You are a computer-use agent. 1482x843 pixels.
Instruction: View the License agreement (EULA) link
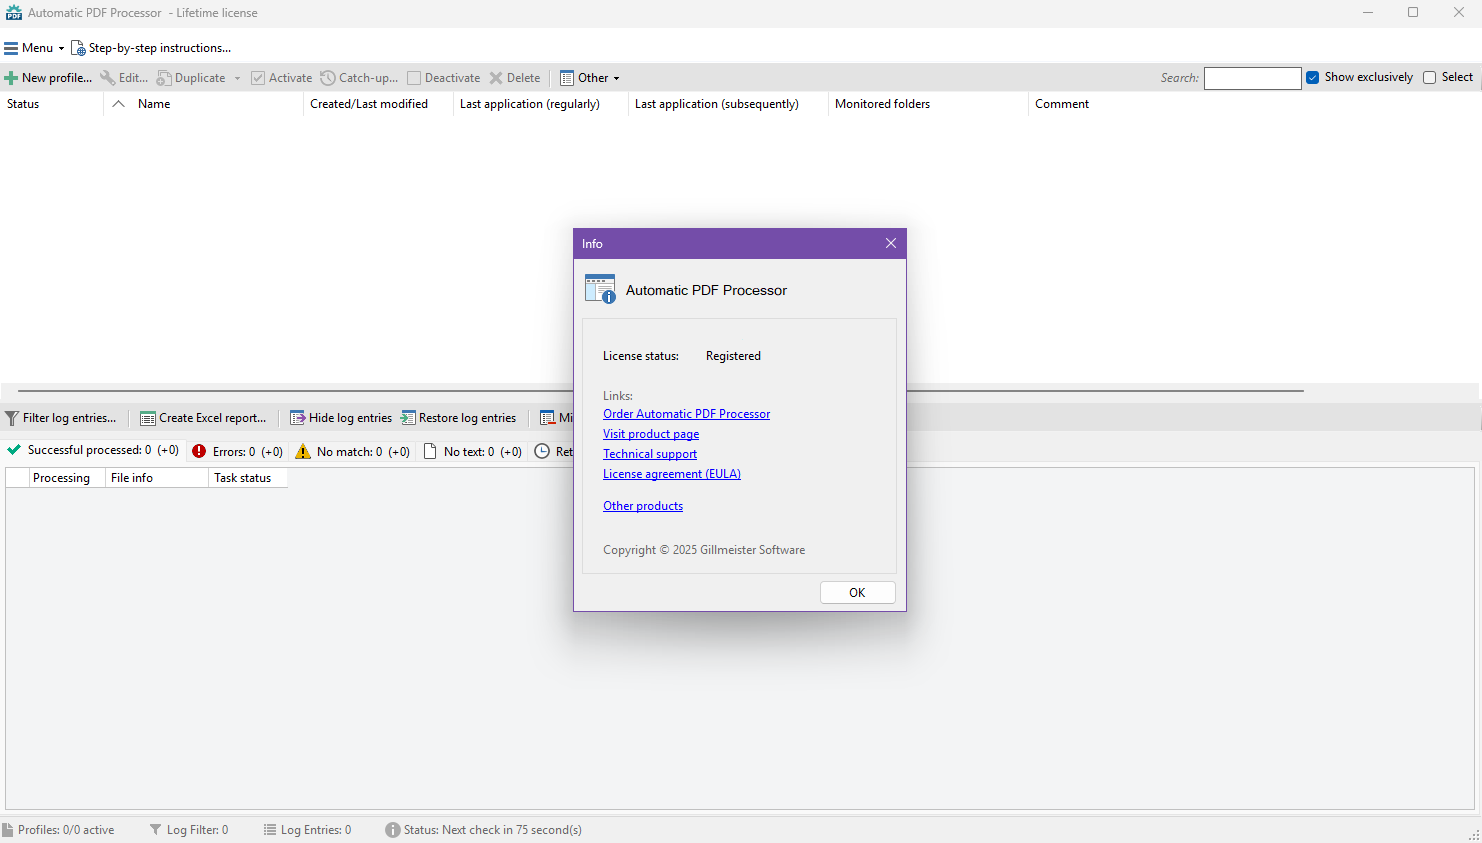(672, 474)
